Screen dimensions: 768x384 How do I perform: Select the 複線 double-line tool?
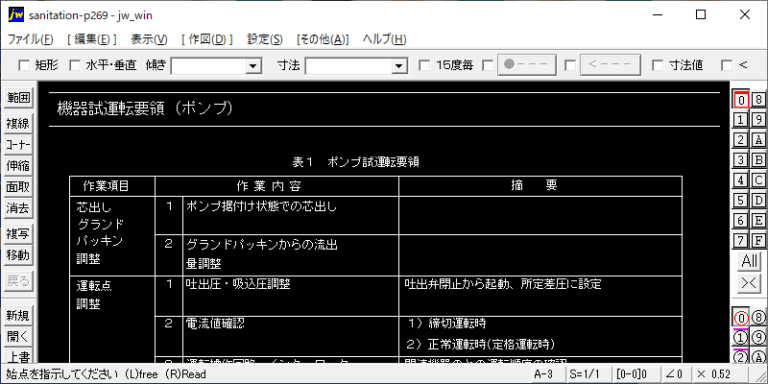(19, 124)
